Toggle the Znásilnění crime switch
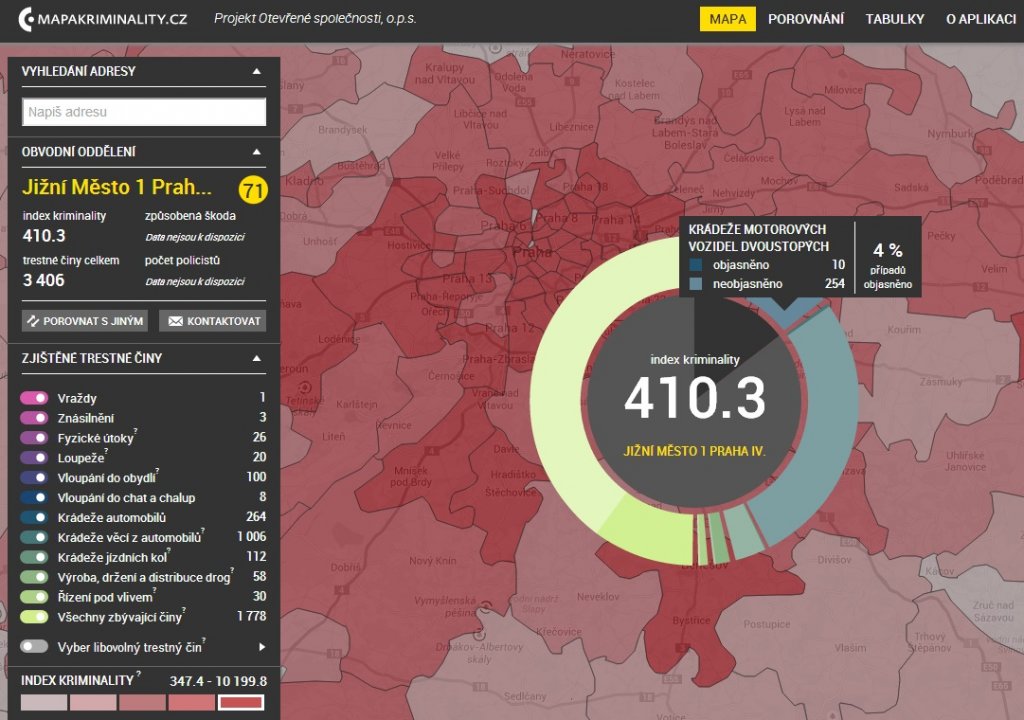This screenshot has height=720, width=1024. [34, 417]
